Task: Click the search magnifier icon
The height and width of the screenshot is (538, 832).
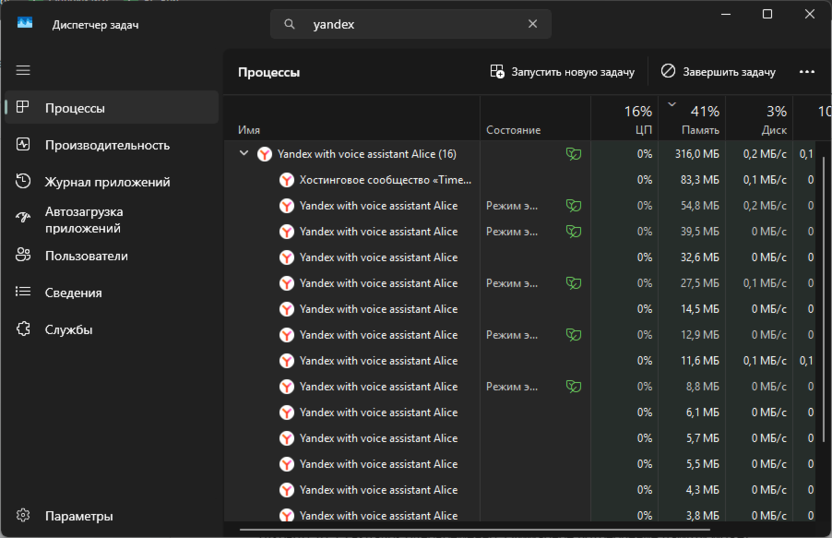Action: (x=290, y=24)
